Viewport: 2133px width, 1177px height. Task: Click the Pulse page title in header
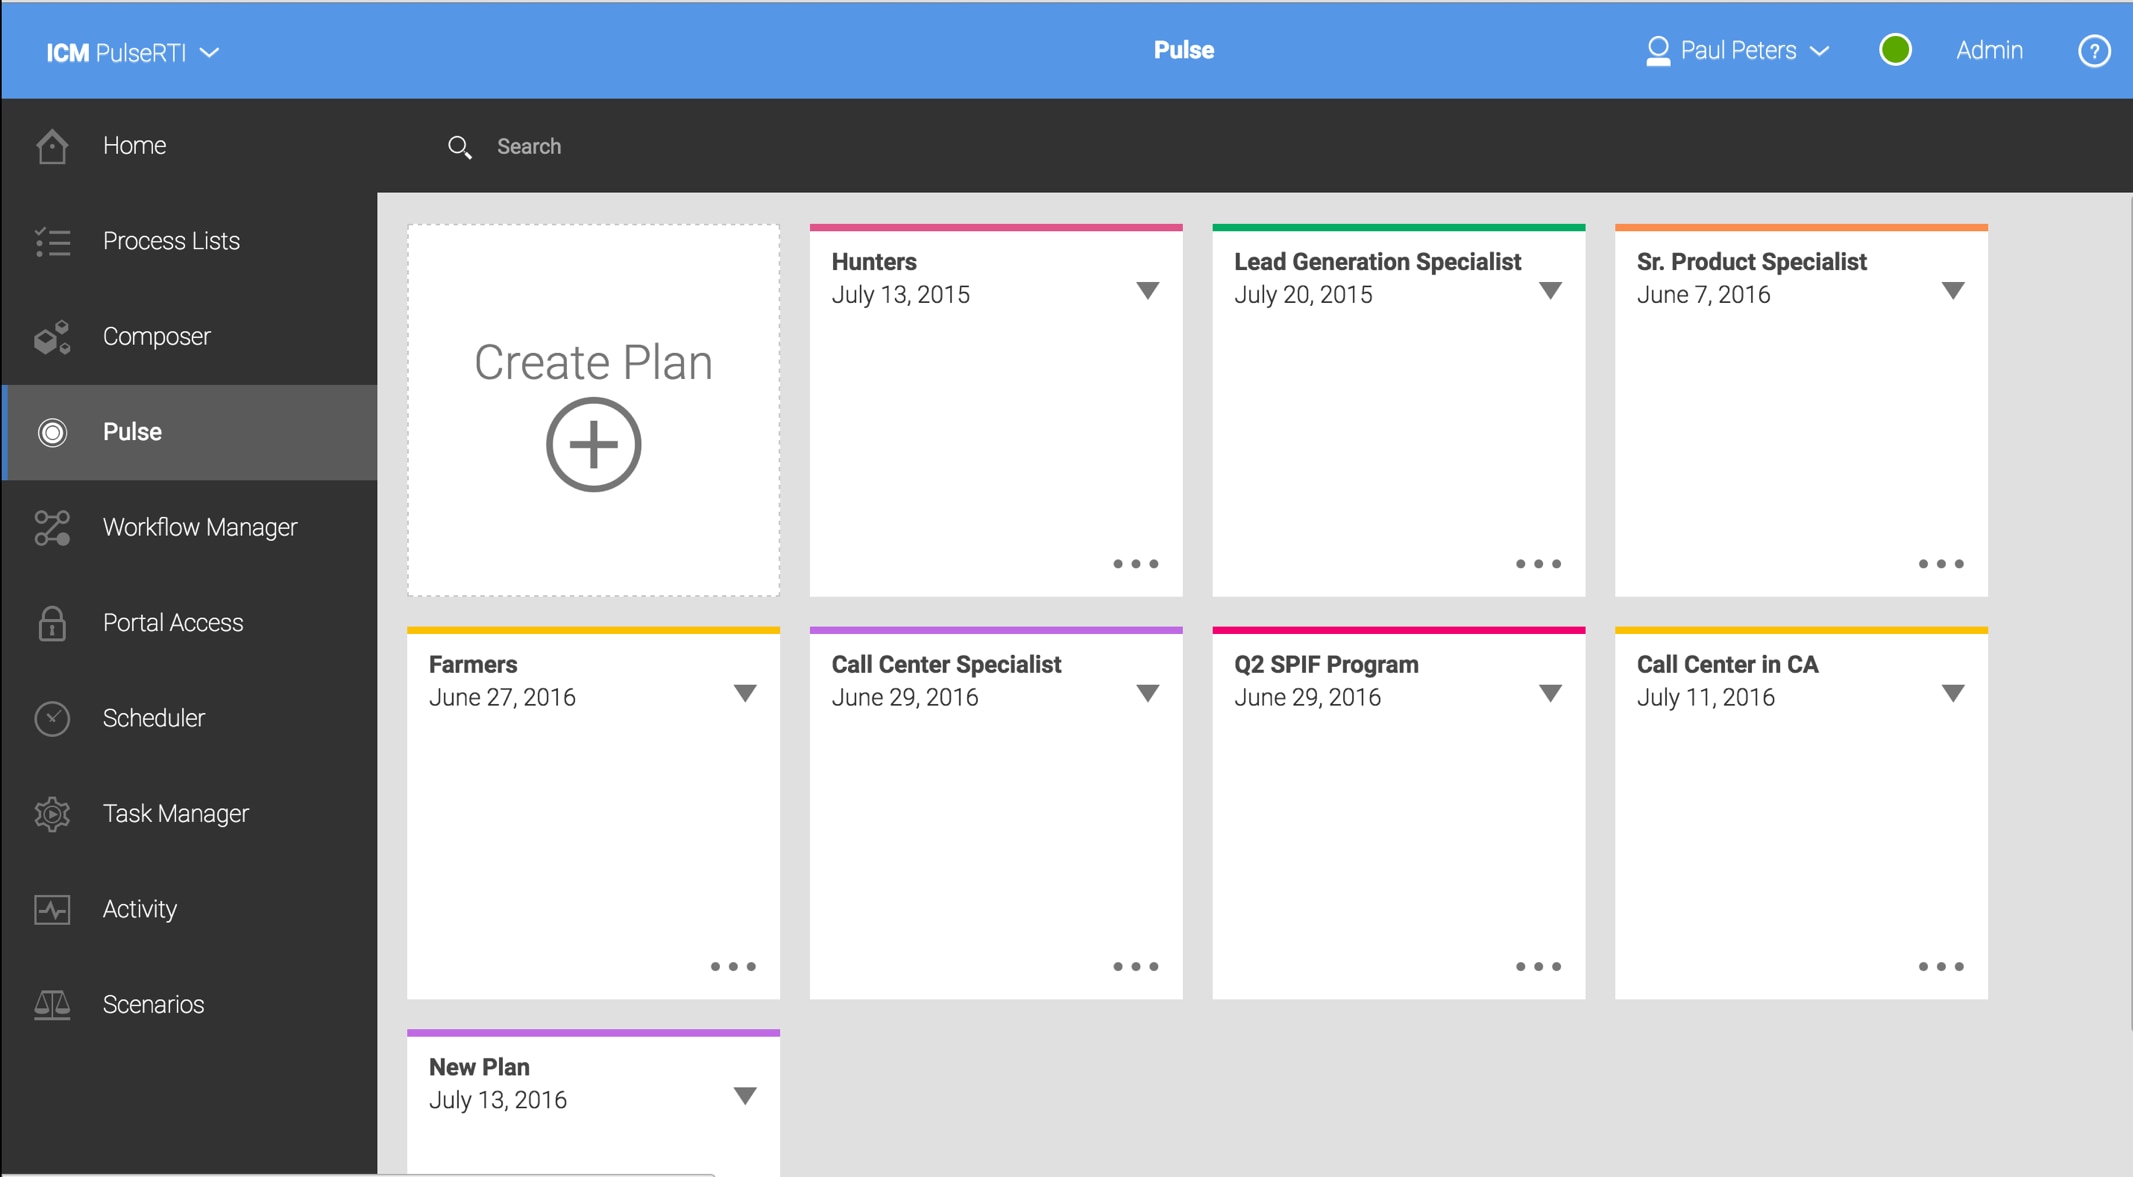tap(1184, 50)
